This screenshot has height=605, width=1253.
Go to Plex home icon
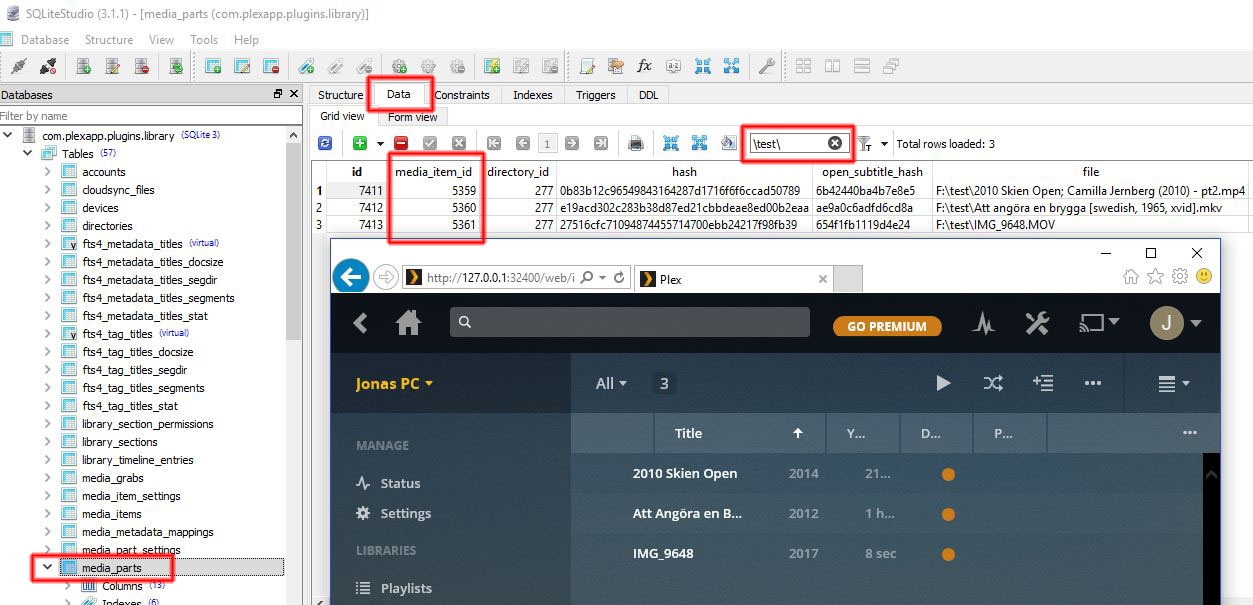(408, 323)
